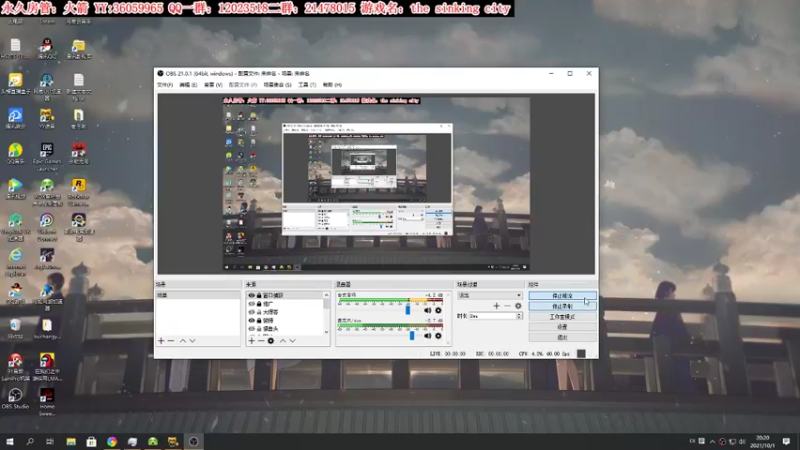
Task: Open transition properties gear icon
Action: [x=518, y=306]
